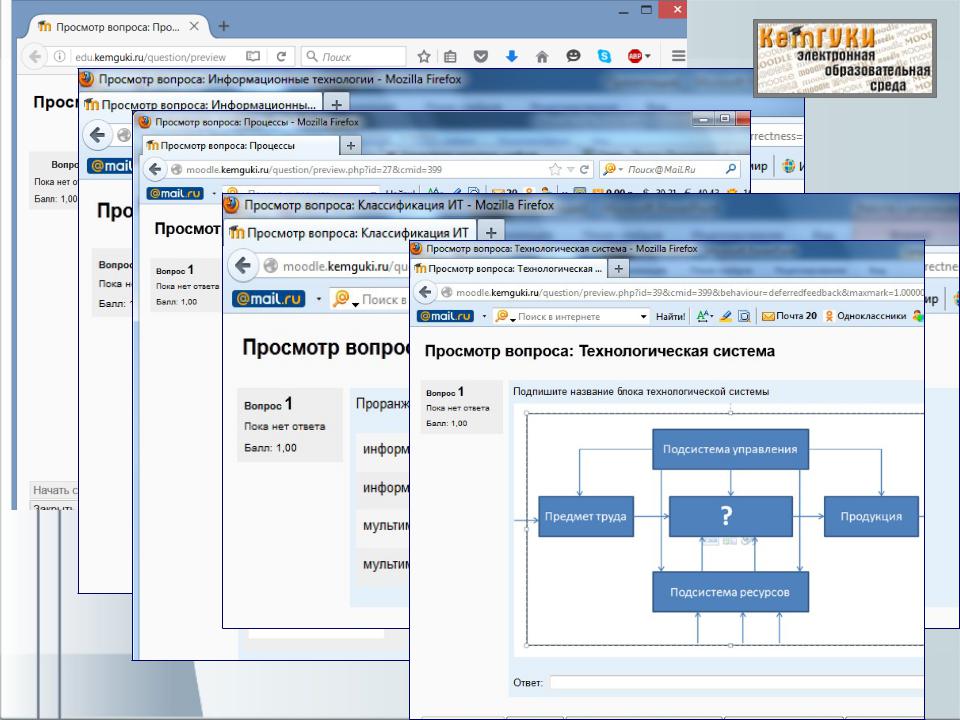
Task: Go to home page with the house icon
Action: point(542,56)
